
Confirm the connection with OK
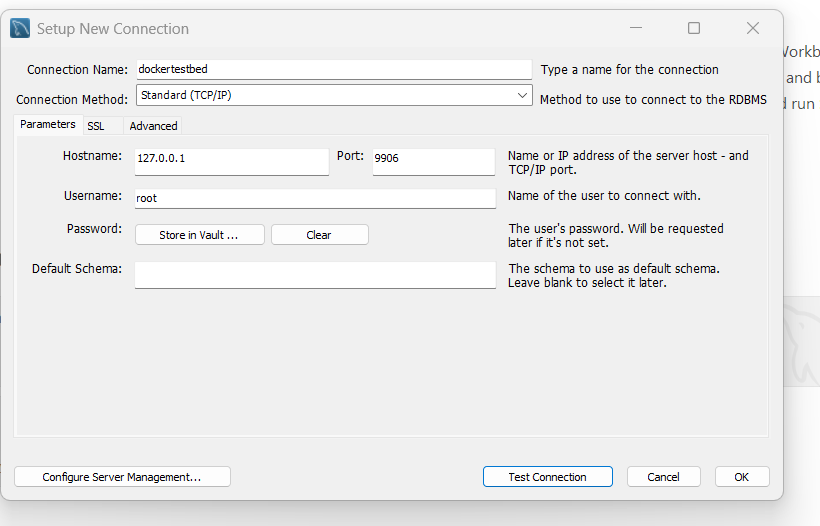(742, 477)
